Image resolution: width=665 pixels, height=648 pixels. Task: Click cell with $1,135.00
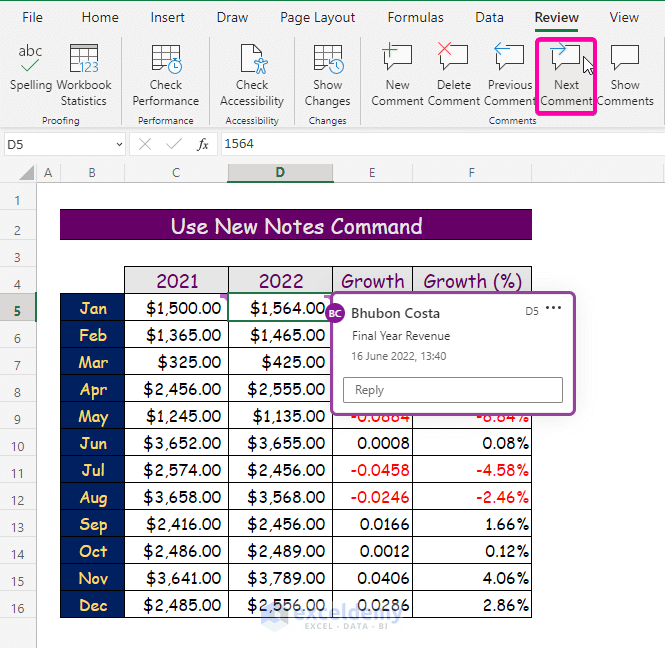tap(280, 416)
